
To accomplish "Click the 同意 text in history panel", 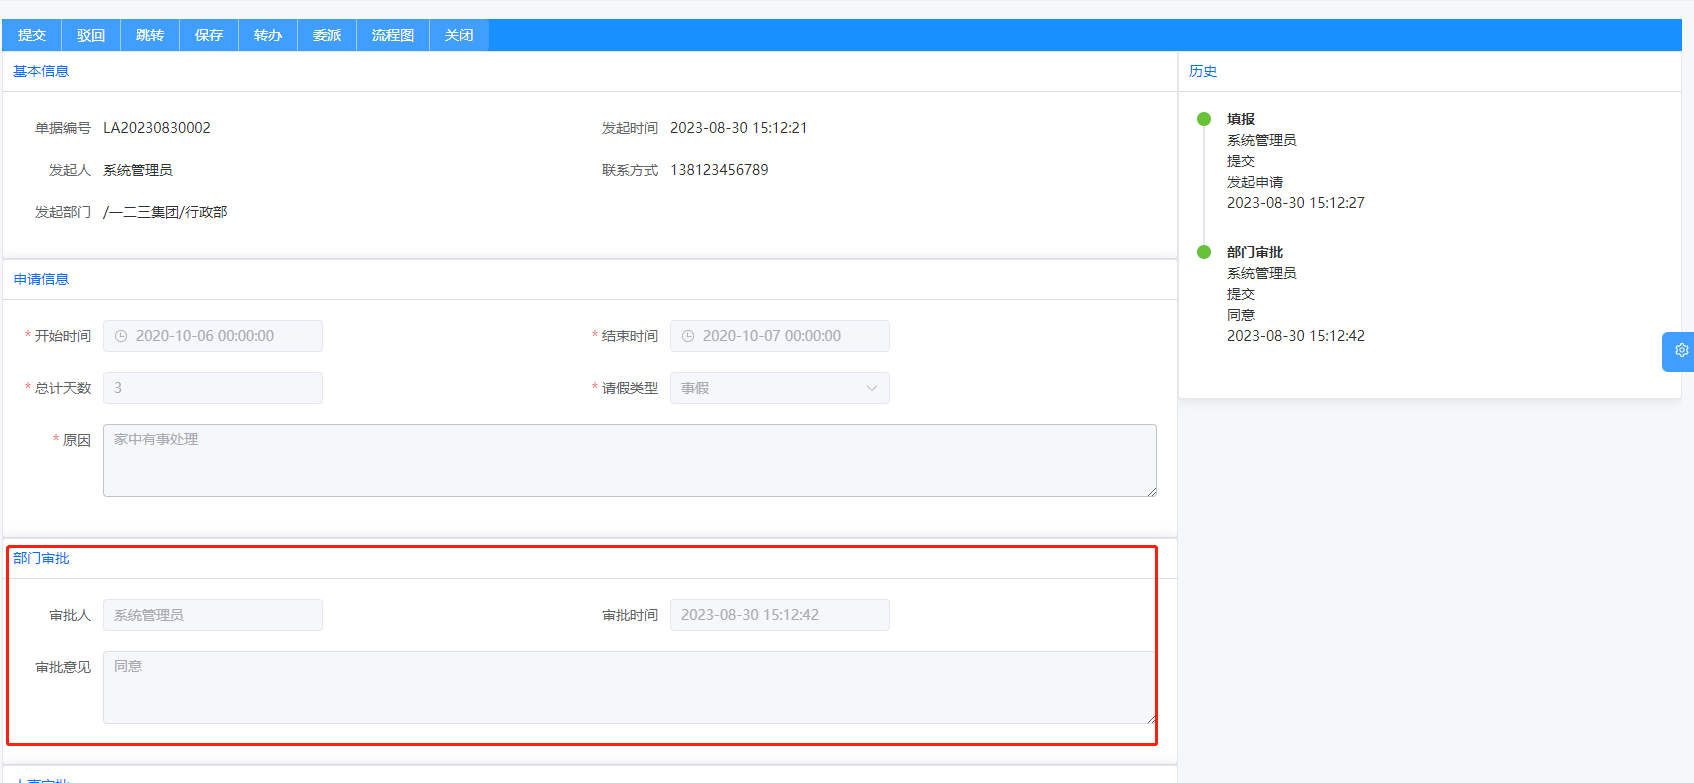I will 1241,315.
